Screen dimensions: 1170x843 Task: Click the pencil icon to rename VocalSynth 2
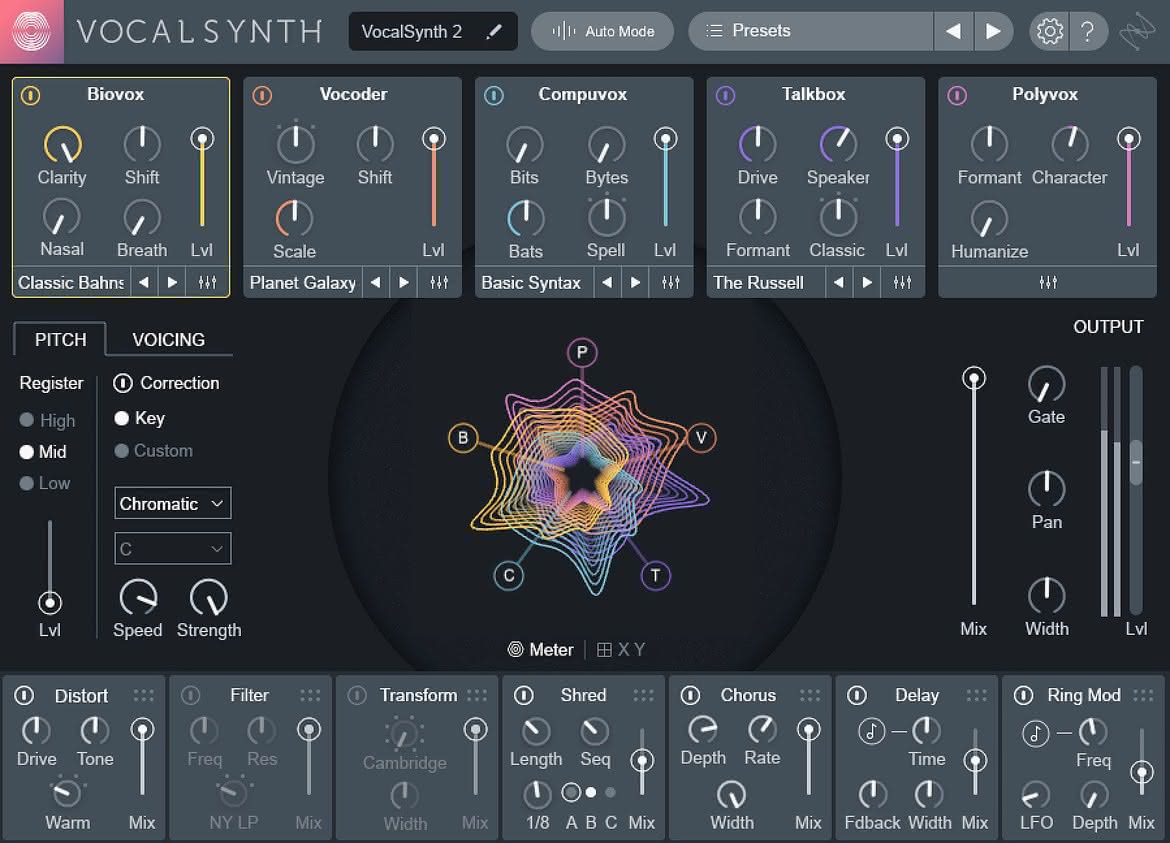[493, 31]
